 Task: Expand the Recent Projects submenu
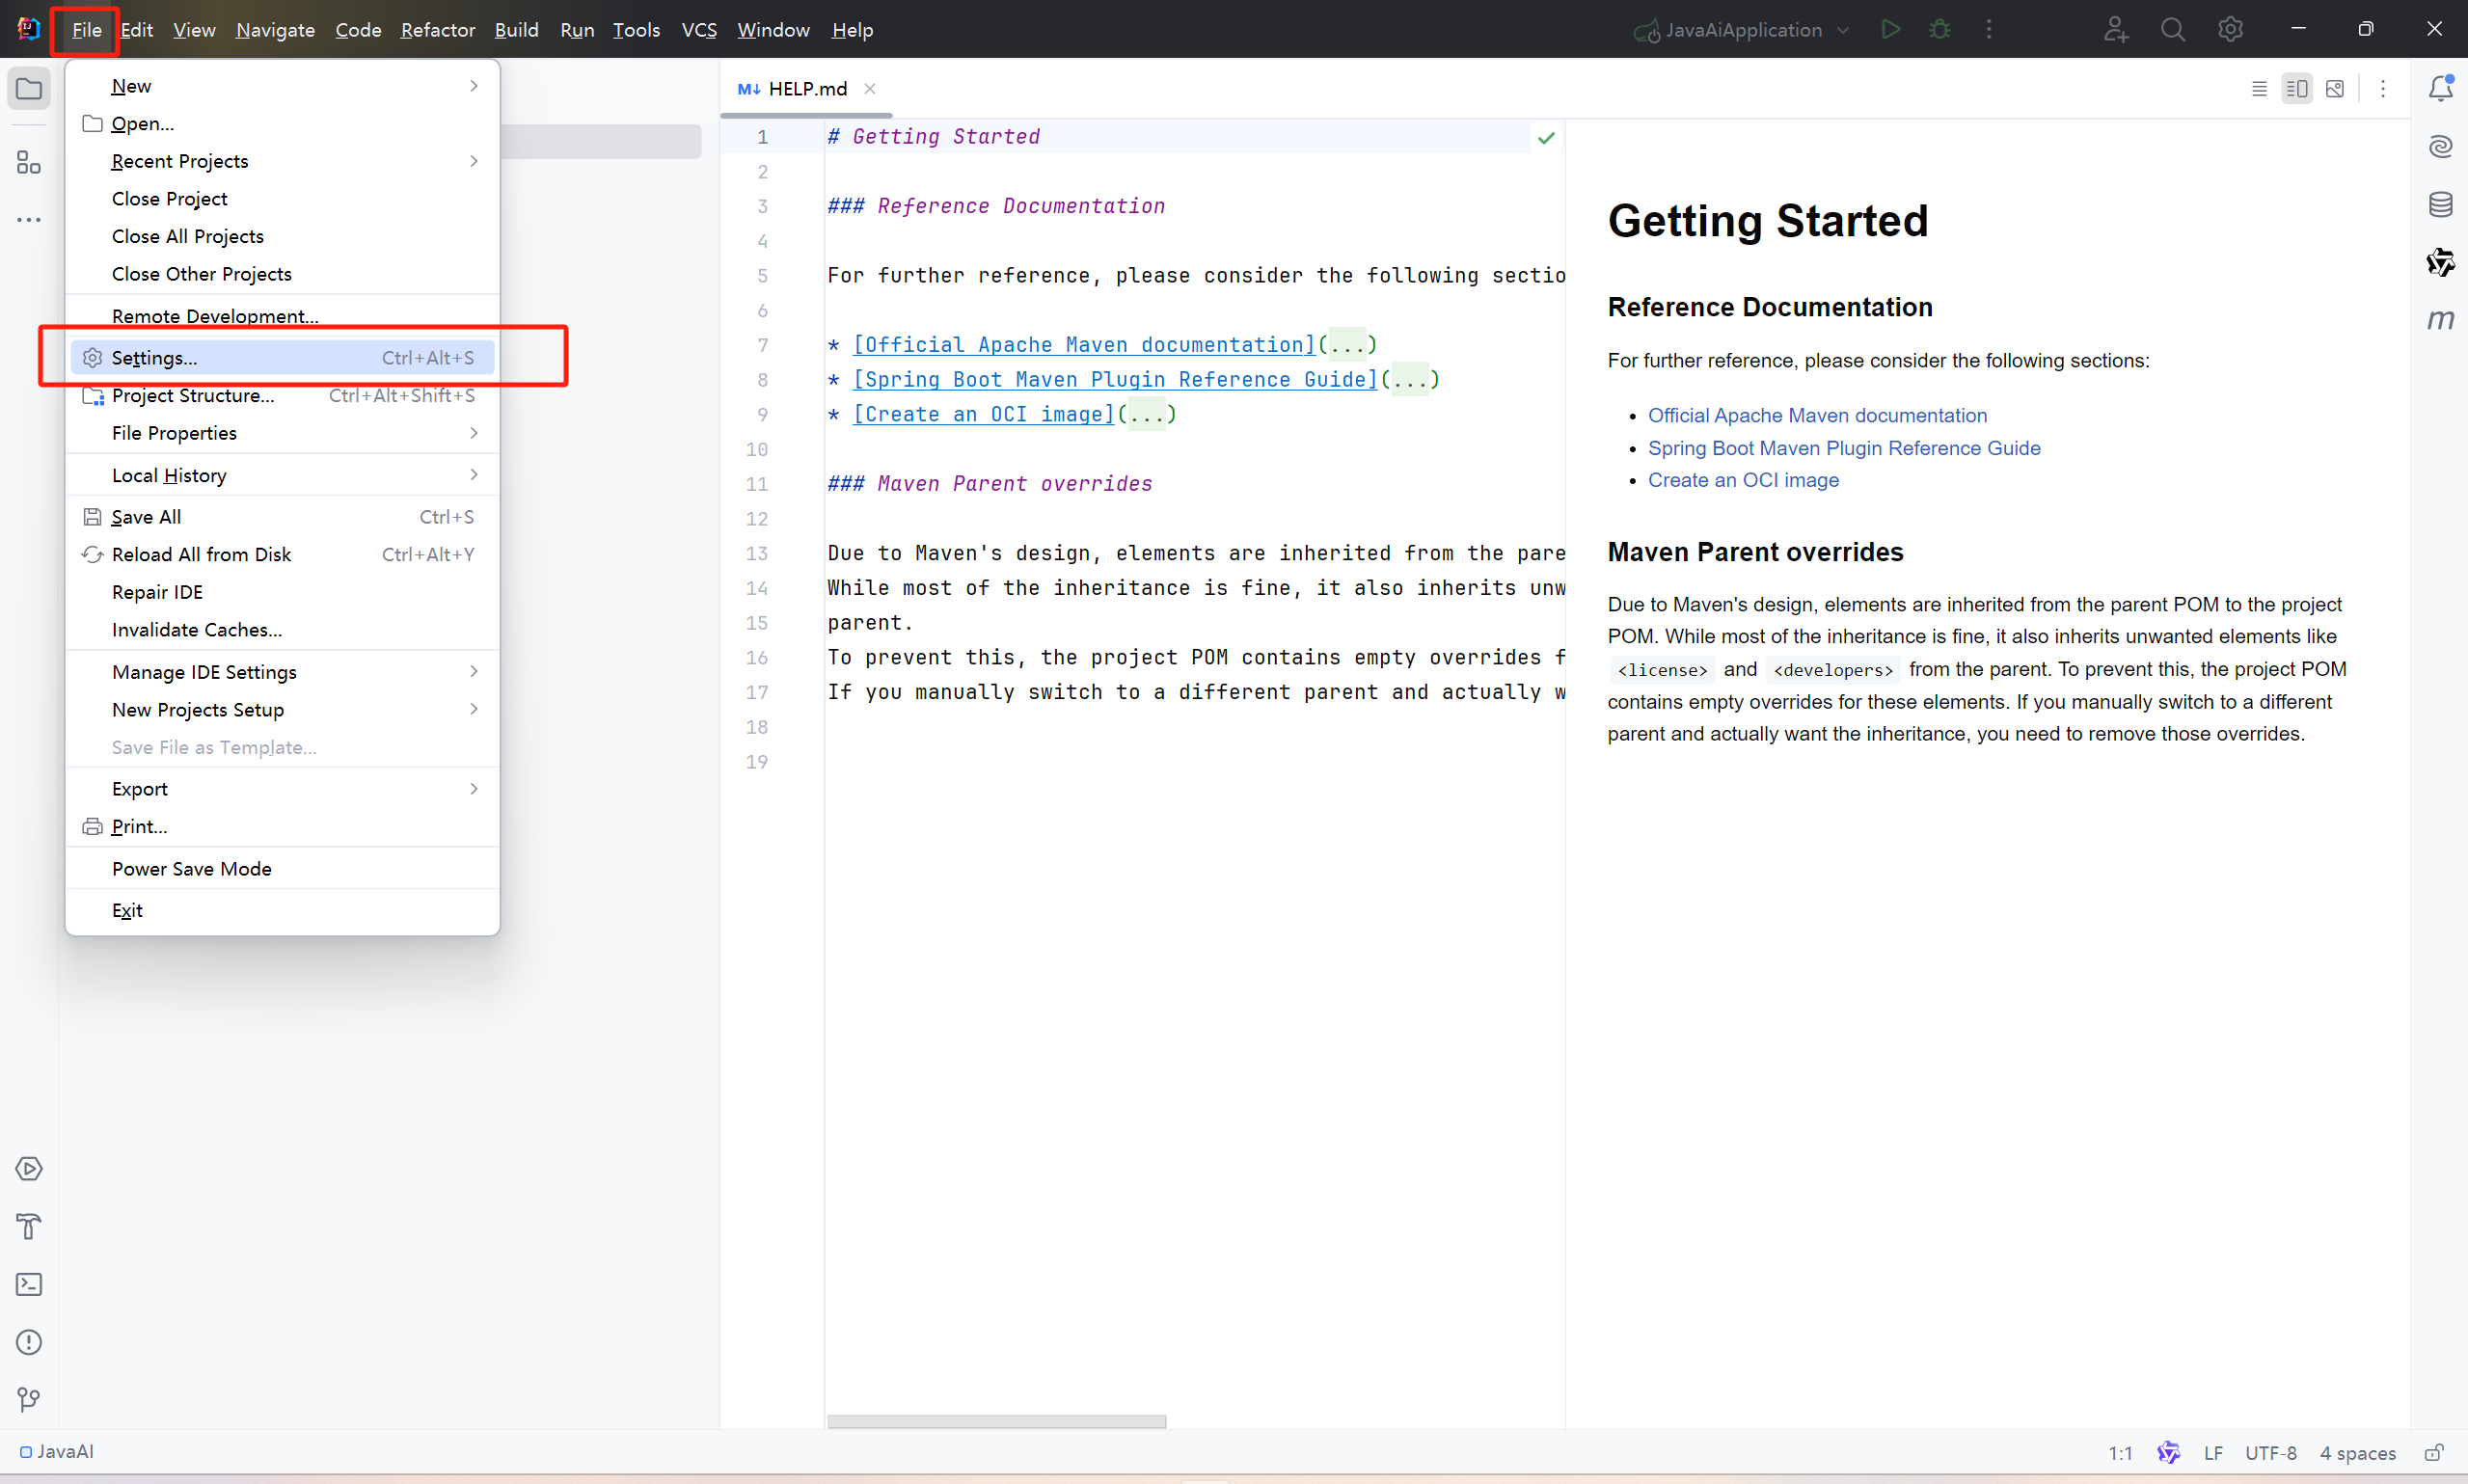[180, 161]
